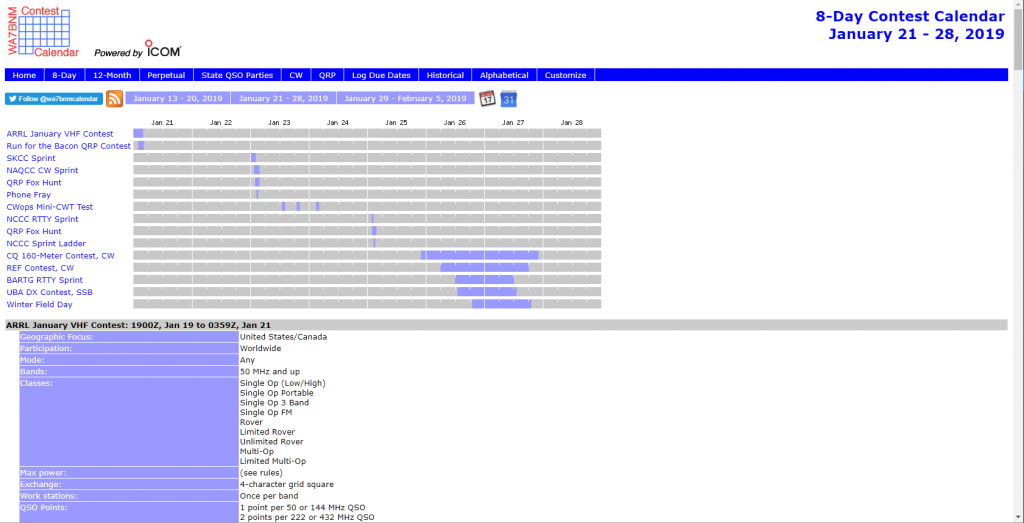Open the Perpetual calendar menu
Image resolution: width=1024 pixels, height=523 pixels.
tap(165, 75)
